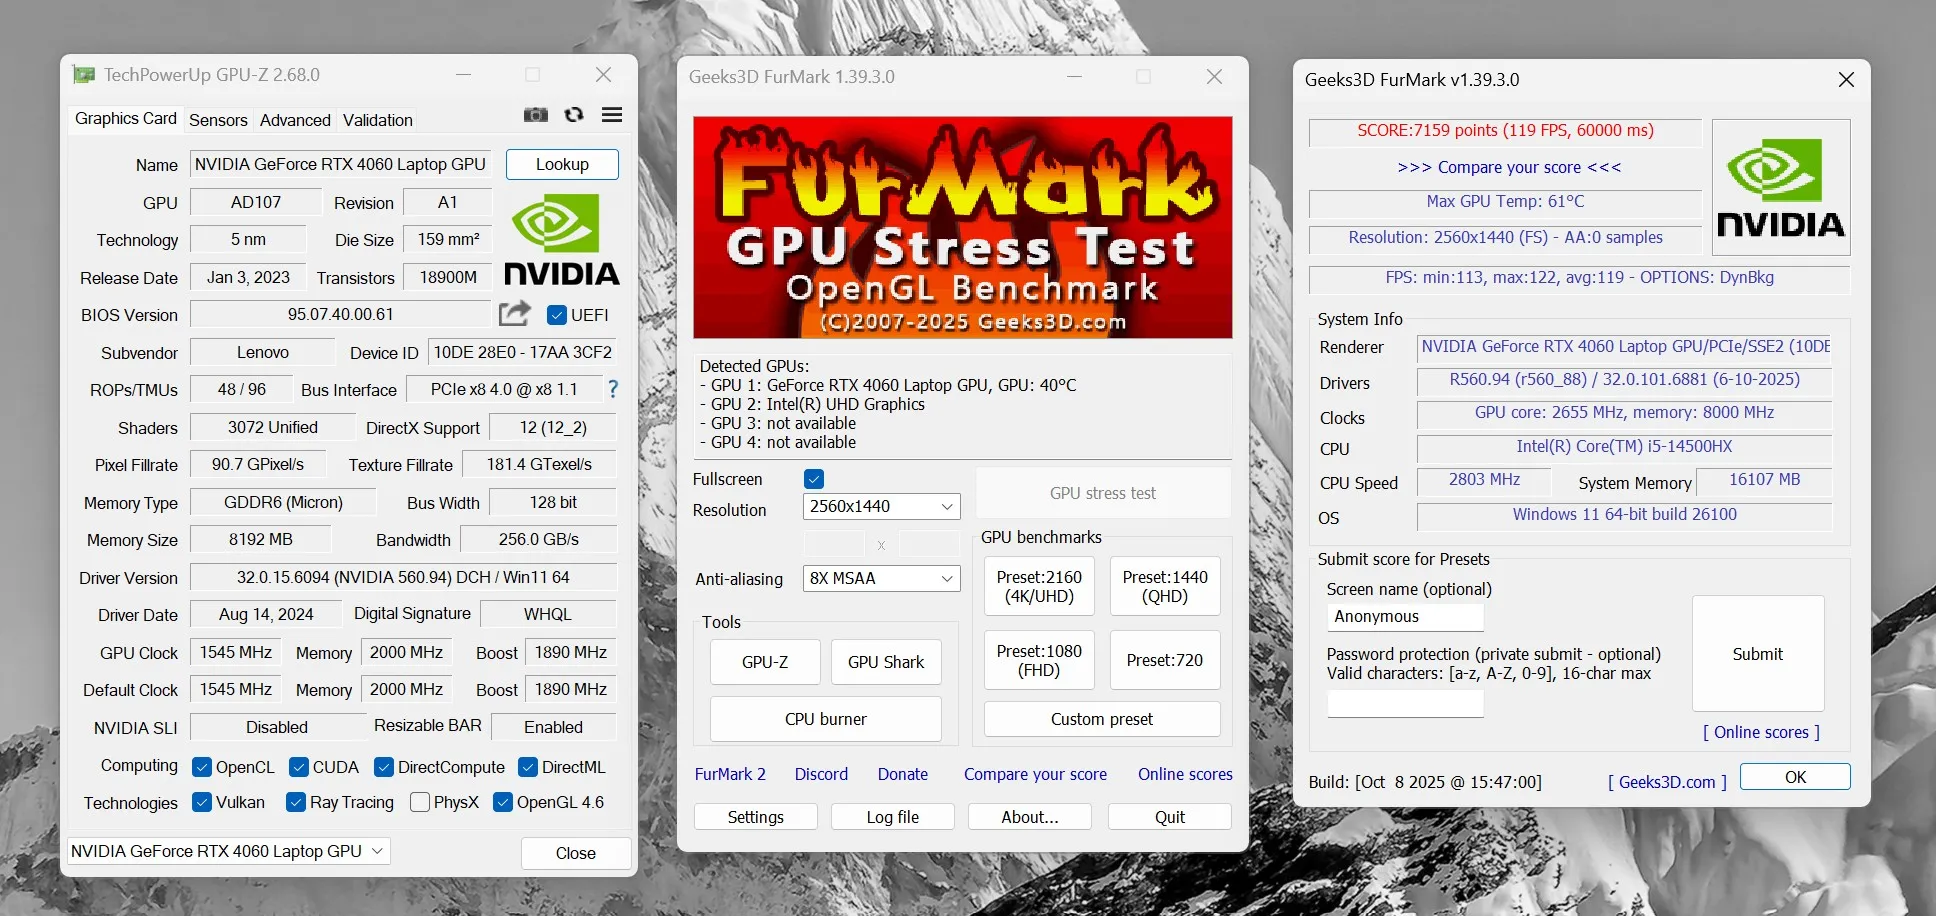Viewport: 1936px width, 916px height.
Task: Open the Resolution dropdown
Action: pyautogui.click(x=881, y=507)
